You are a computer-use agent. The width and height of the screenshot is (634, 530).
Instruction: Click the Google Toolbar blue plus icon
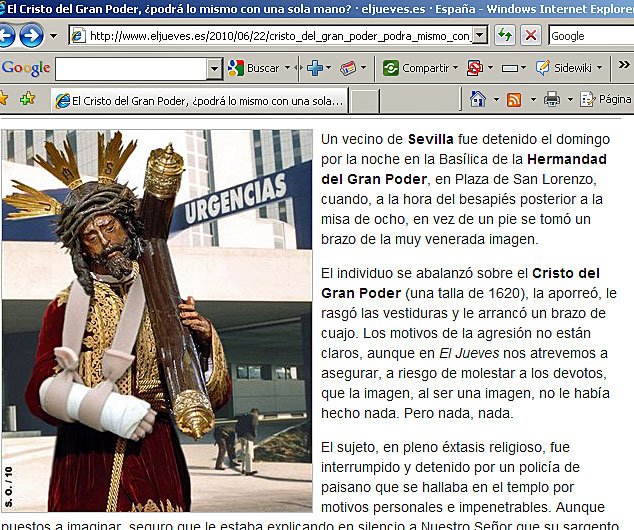pos(314,68)
